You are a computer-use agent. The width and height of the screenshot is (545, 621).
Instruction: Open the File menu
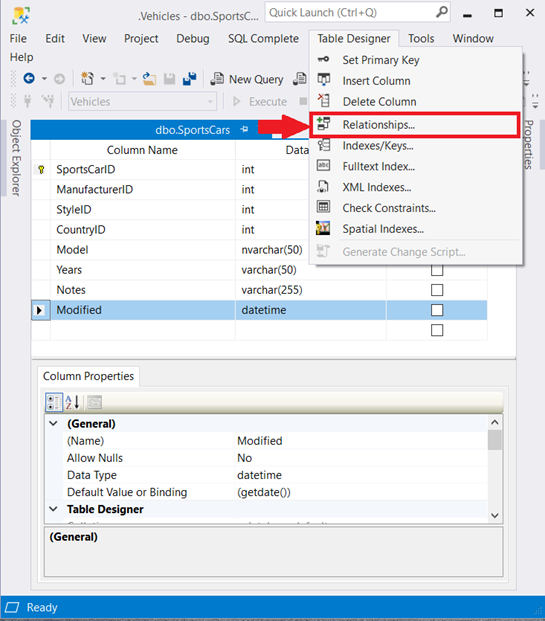[18, 38]
